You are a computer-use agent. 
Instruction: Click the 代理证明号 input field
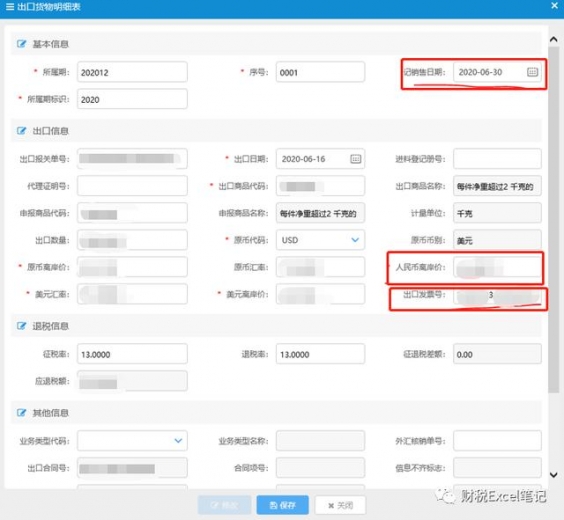coord(132,186)
